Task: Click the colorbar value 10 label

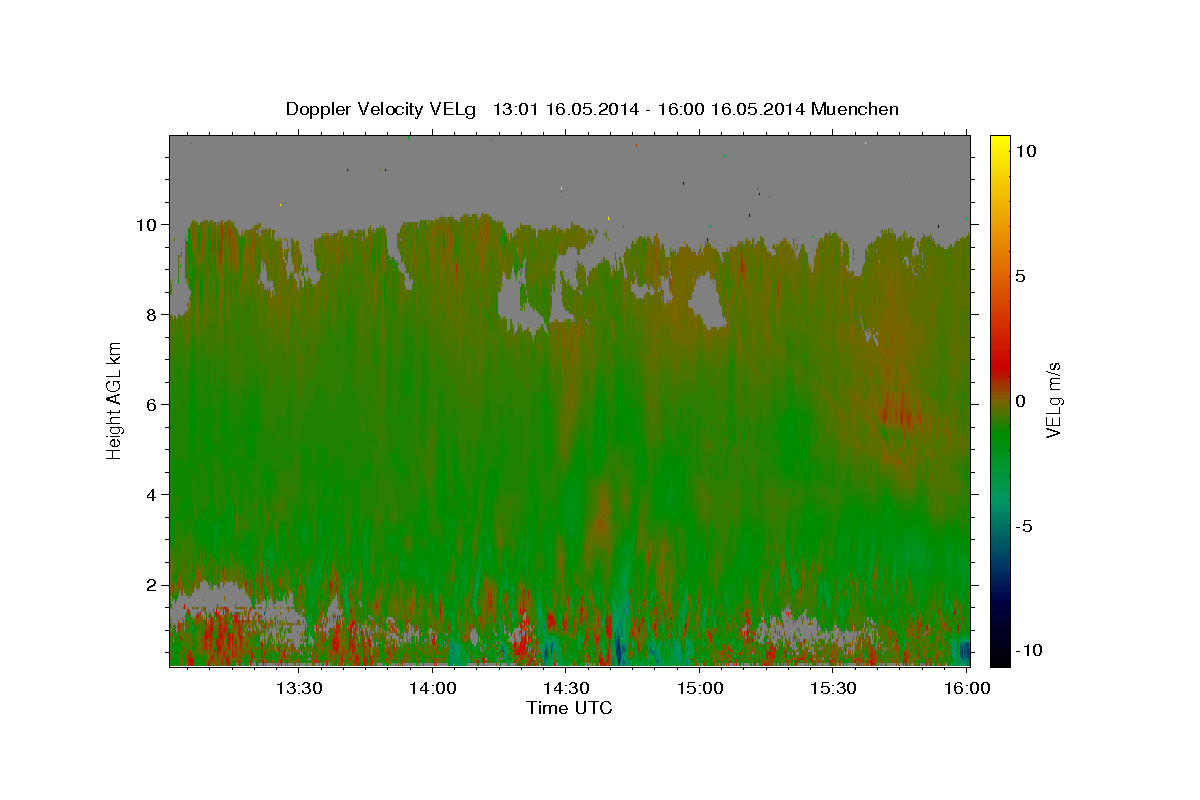Action: (x=1025, y=151)
